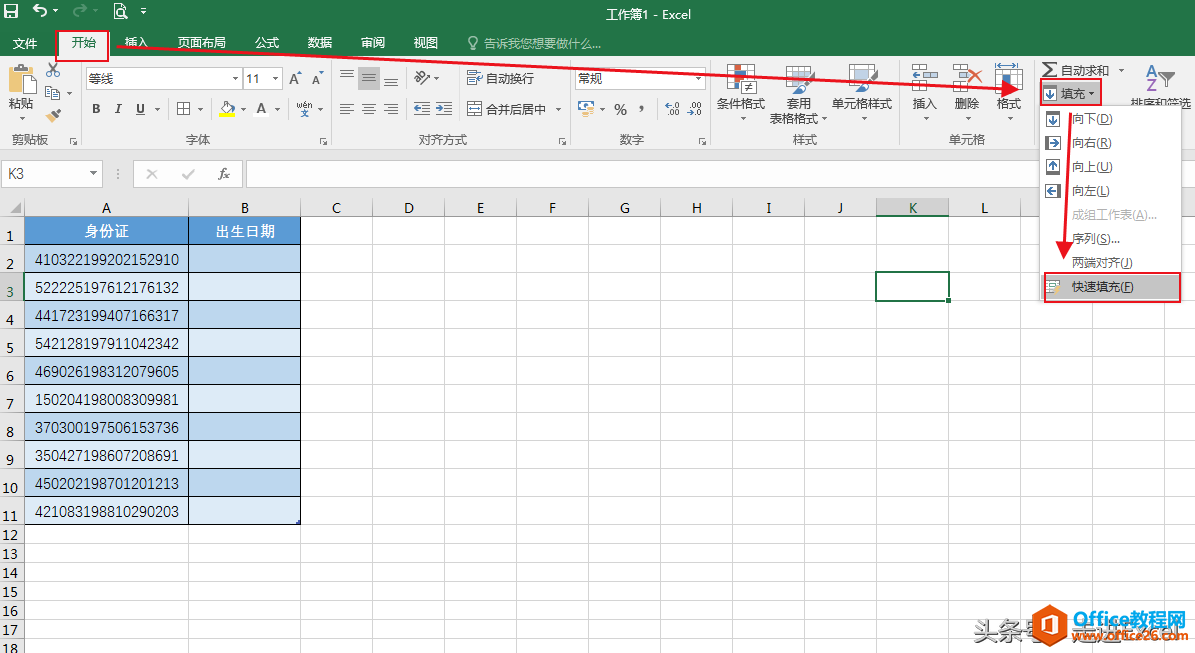Click decrease decimal icon

pos(694,110)
